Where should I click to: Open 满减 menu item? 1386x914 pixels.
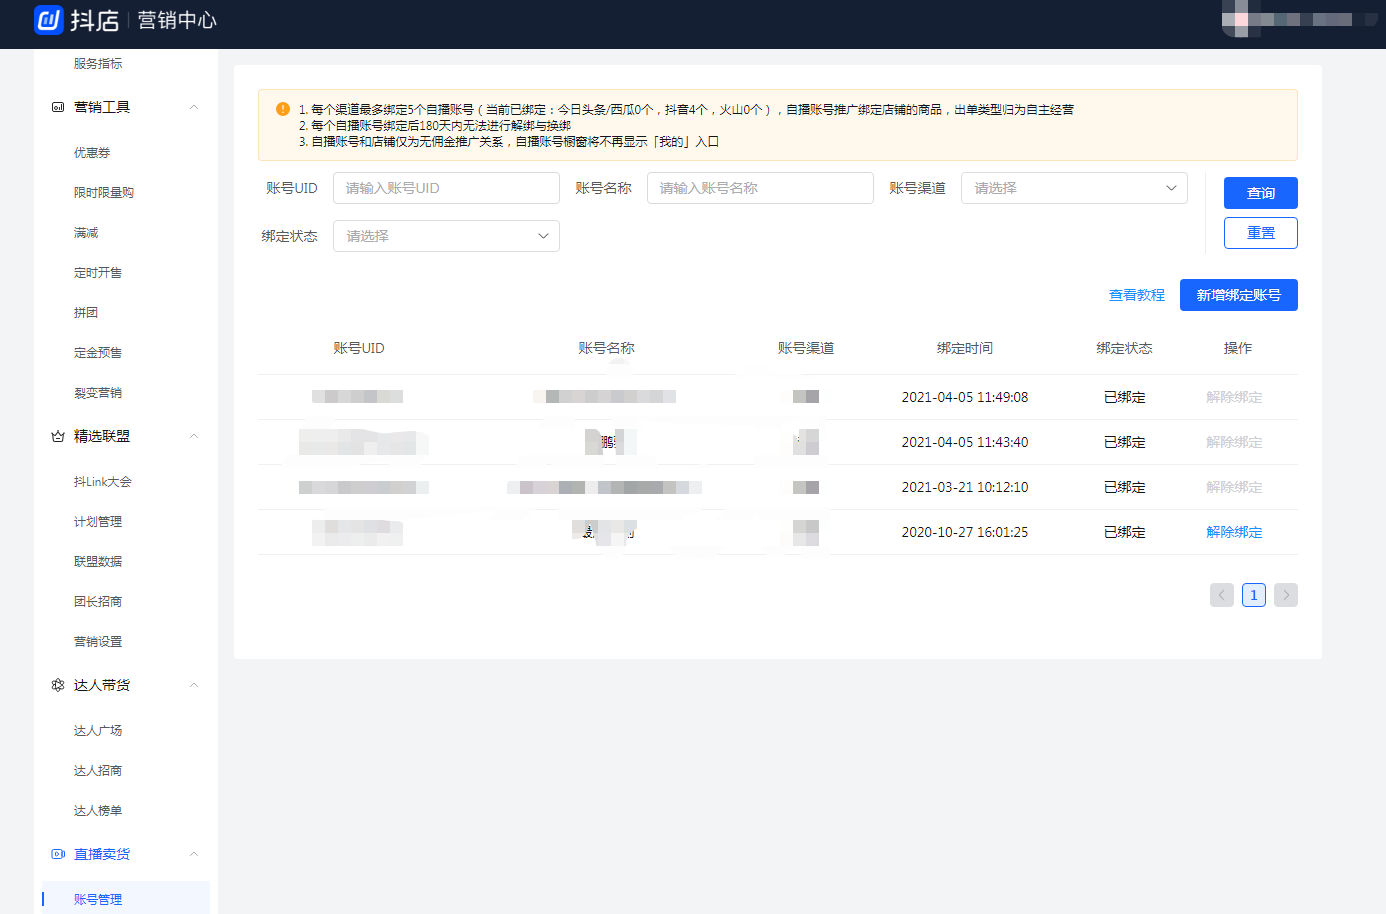pos(86,233)
